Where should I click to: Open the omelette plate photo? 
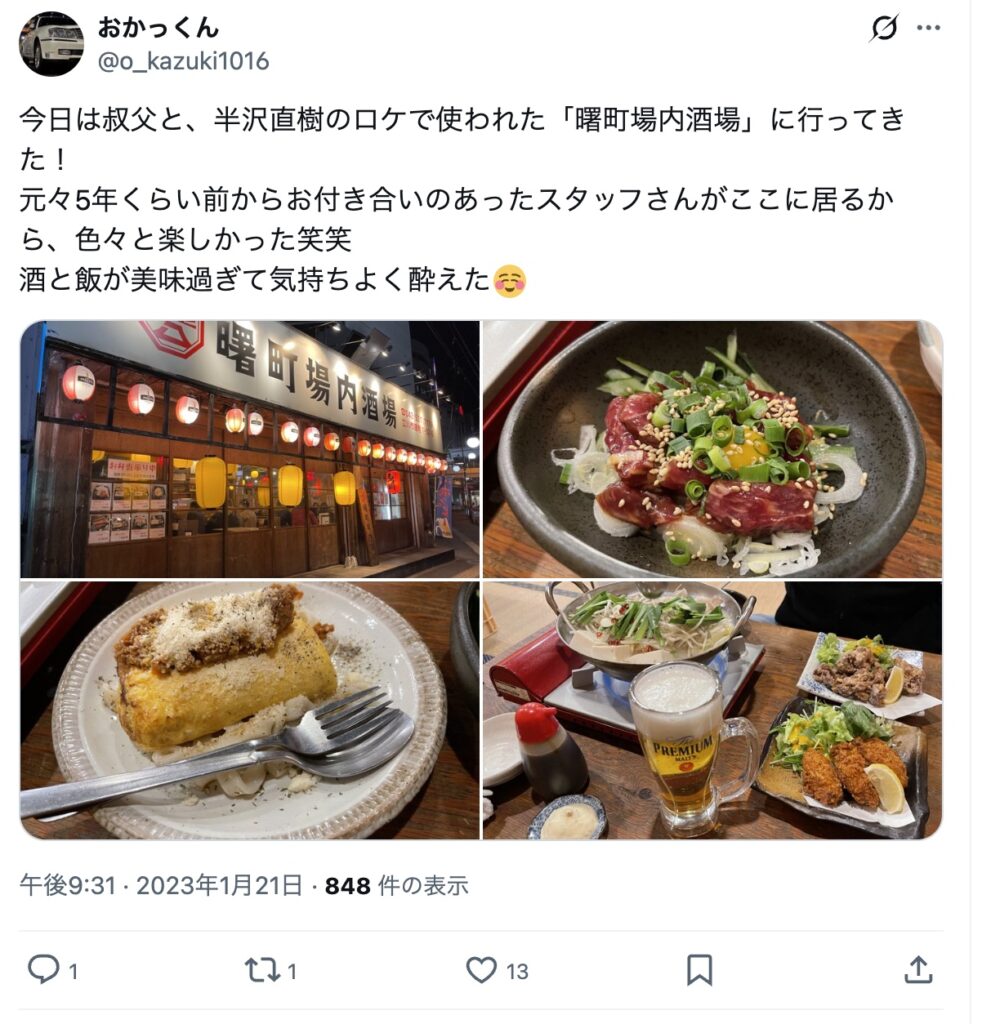point(250,711)
